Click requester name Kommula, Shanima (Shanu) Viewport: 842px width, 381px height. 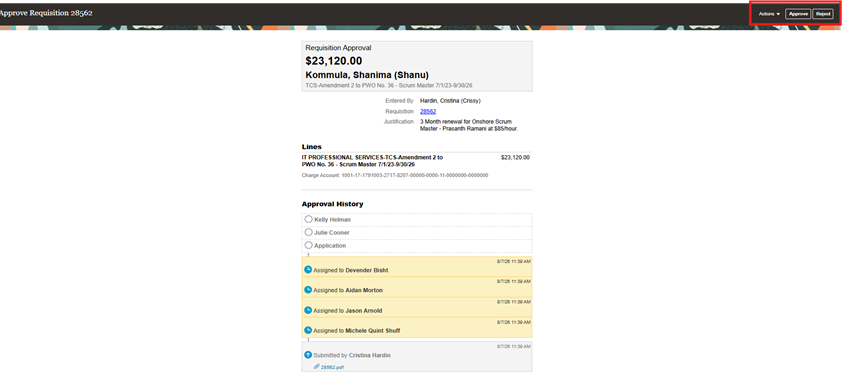click(367, 75)
